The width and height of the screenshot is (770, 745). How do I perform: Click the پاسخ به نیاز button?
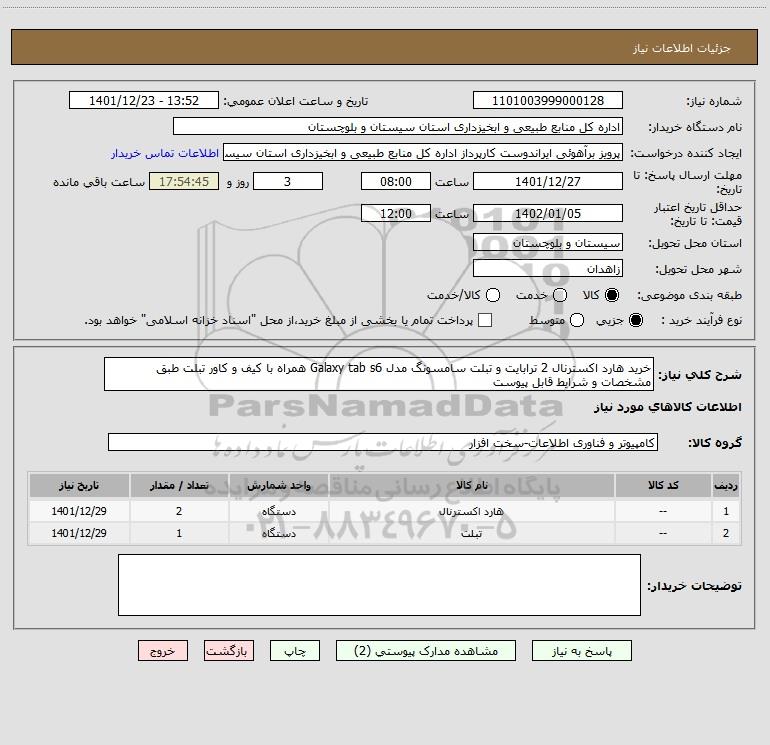[x=582, y=651]
